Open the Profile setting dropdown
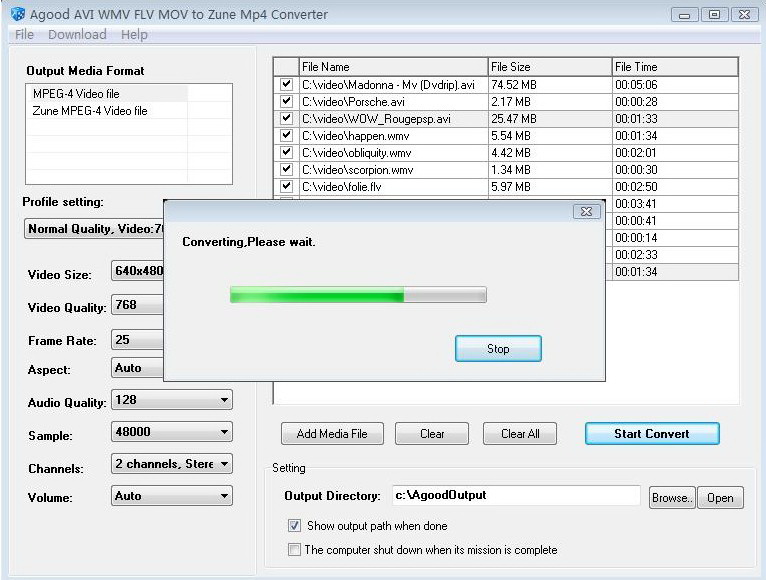This screenshot has height=580, width=766. click(x=94, y=229)
